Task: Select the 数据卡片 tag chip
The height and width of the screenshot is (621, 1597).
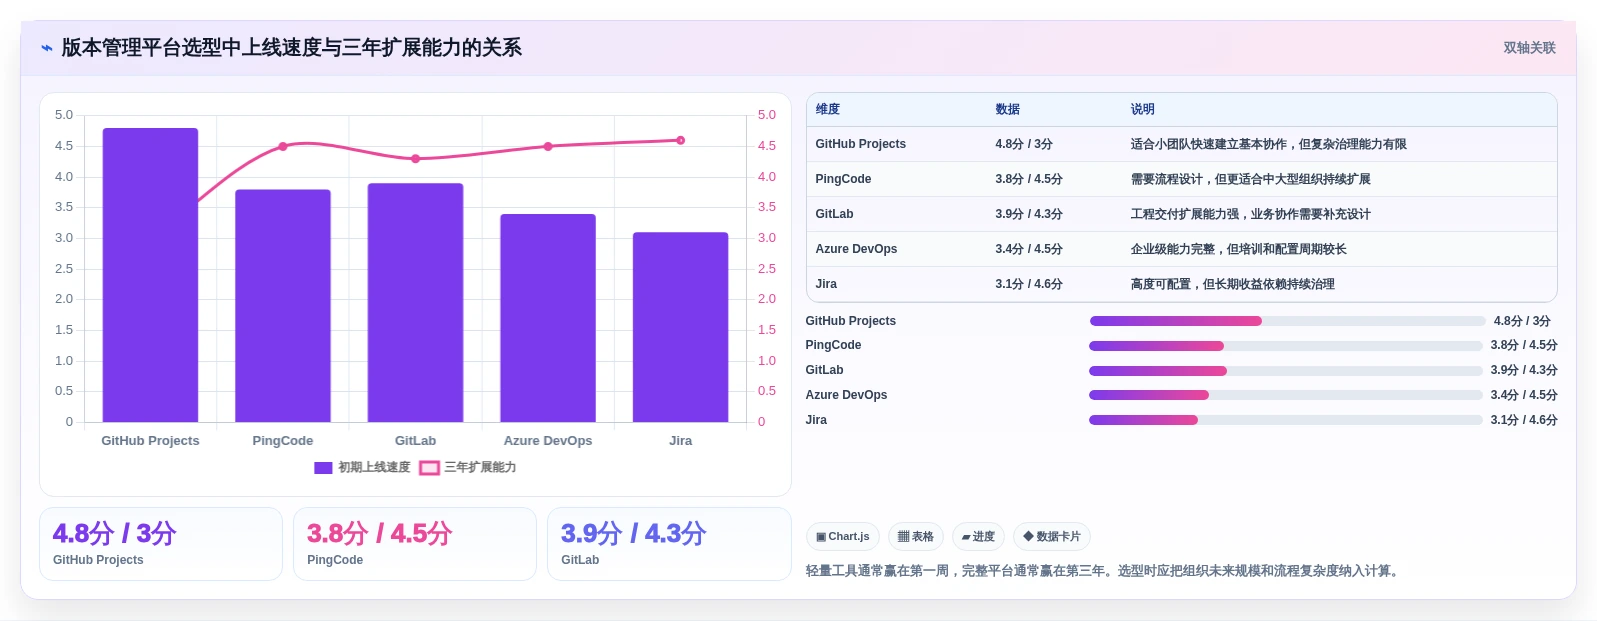Action: [1052, 537]
